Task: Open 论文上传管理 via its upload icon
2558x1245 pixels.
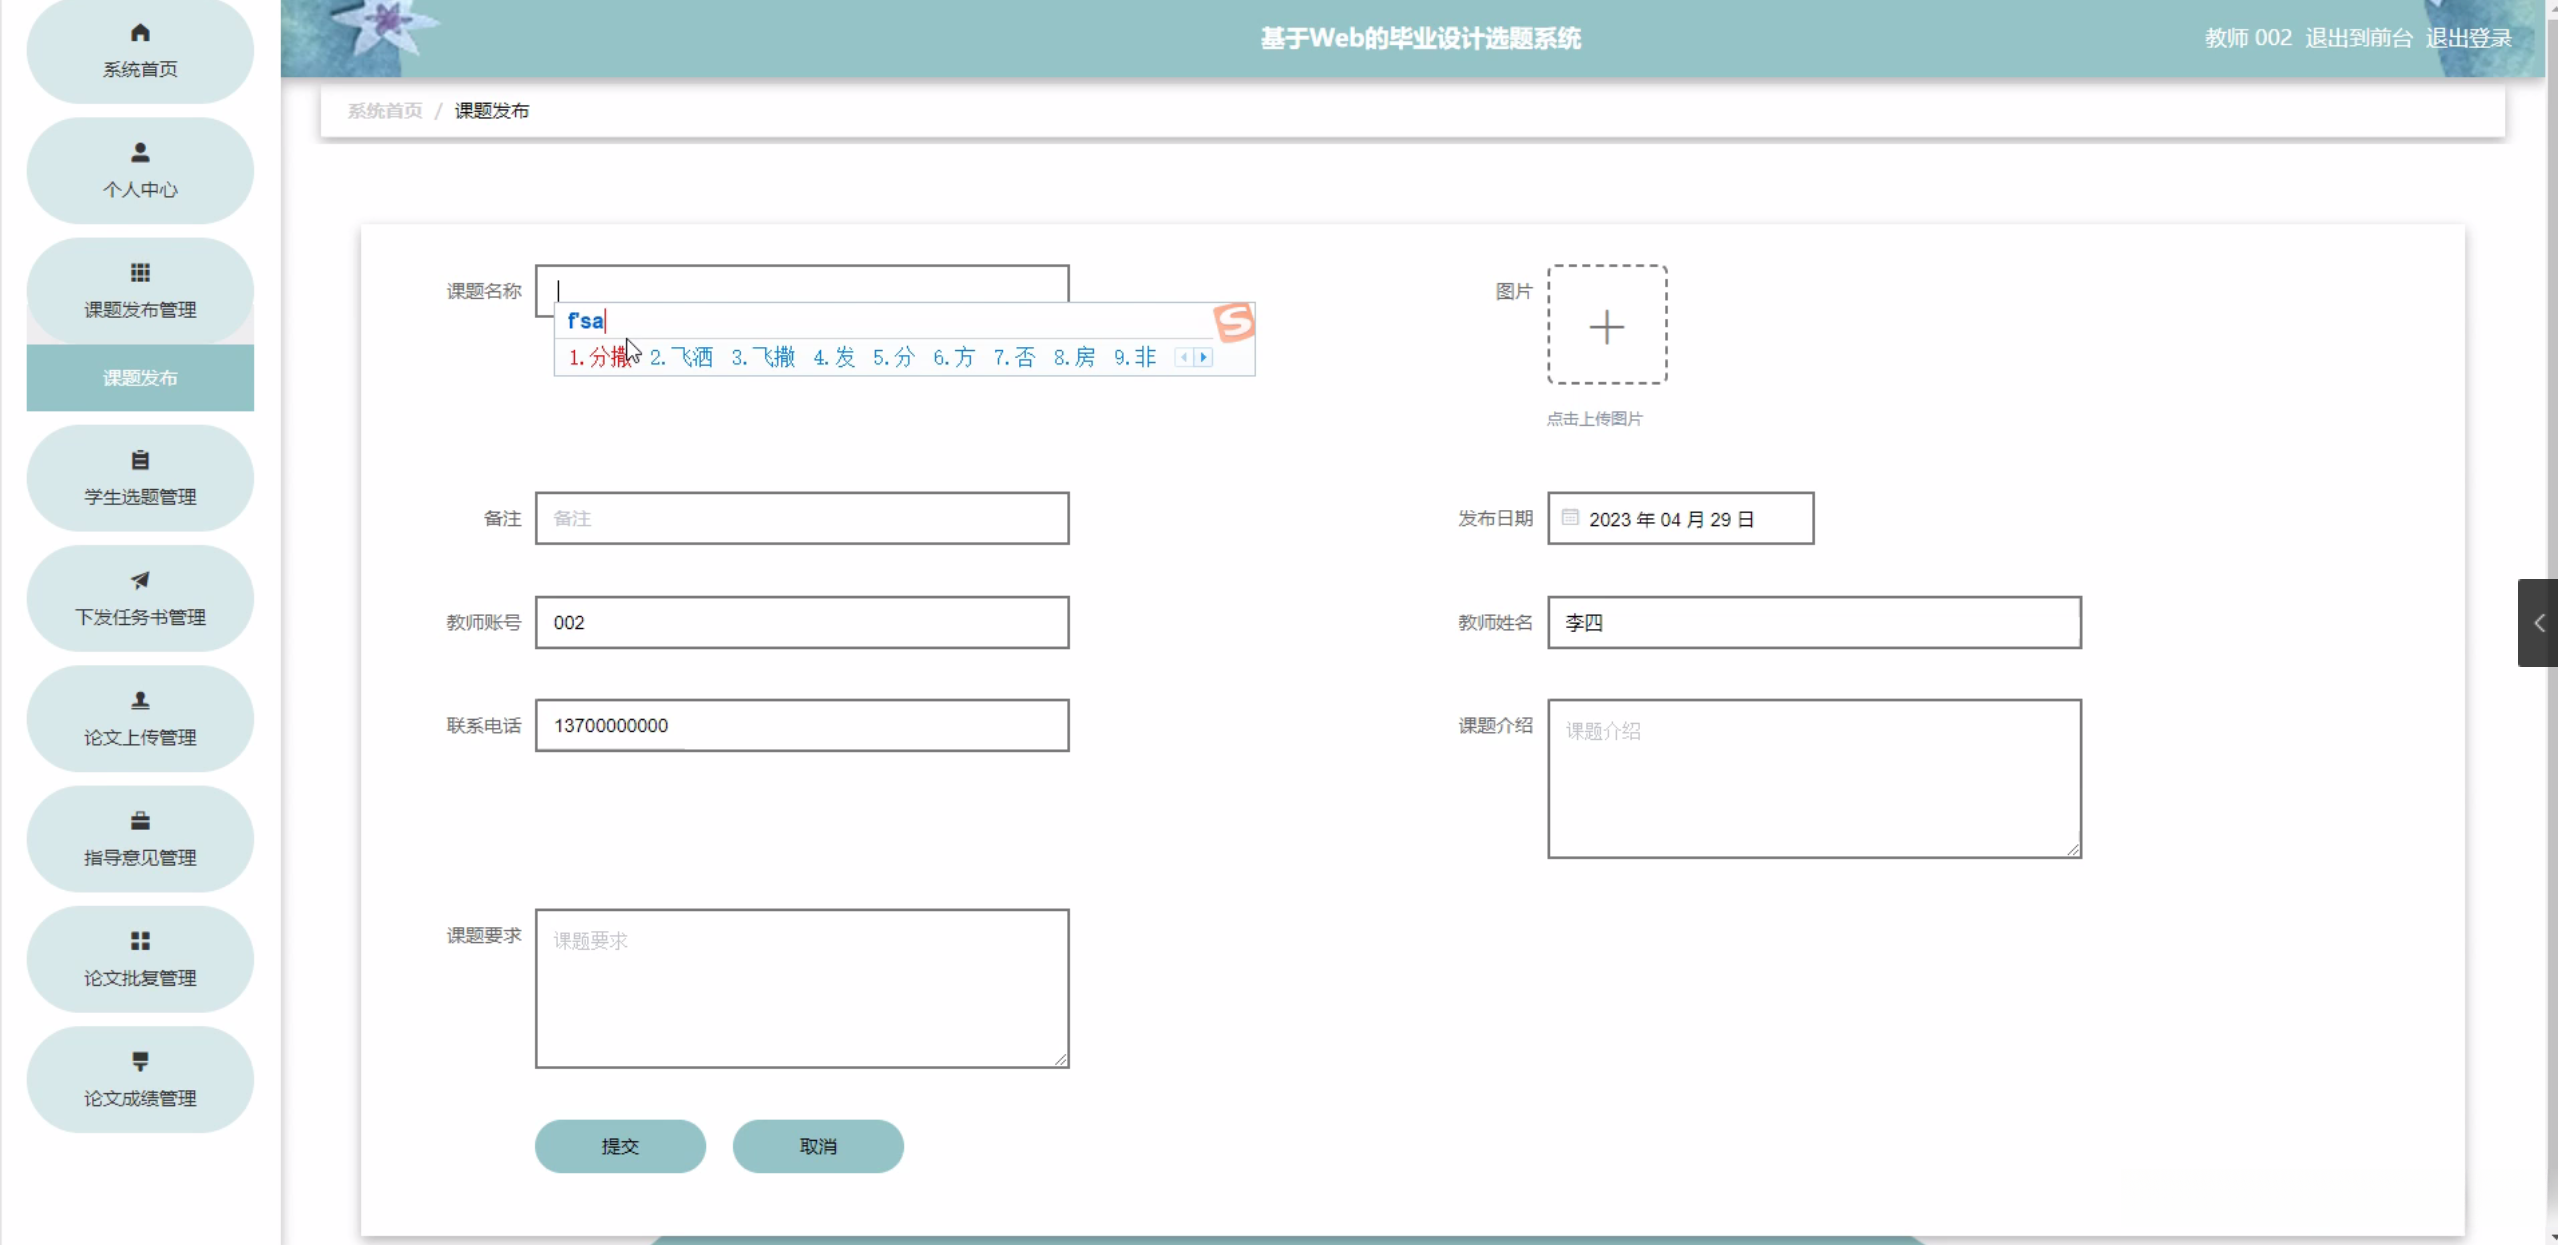Action: coord(140,700)
